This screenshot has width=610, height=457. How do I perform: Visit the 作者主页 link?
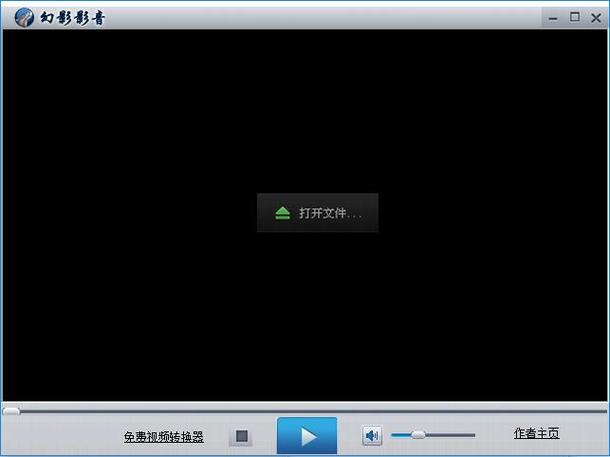pos(536,433)
